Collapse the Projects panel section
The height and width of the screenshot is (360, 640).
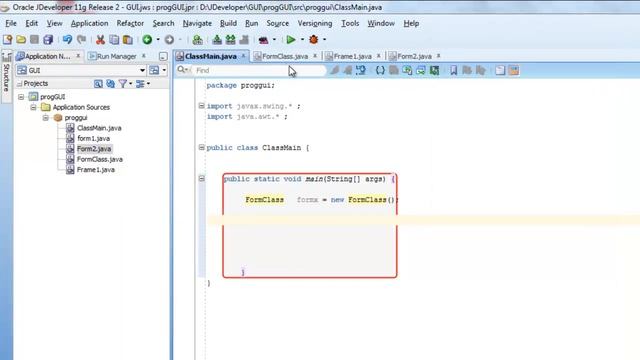(x=20, y=84)
